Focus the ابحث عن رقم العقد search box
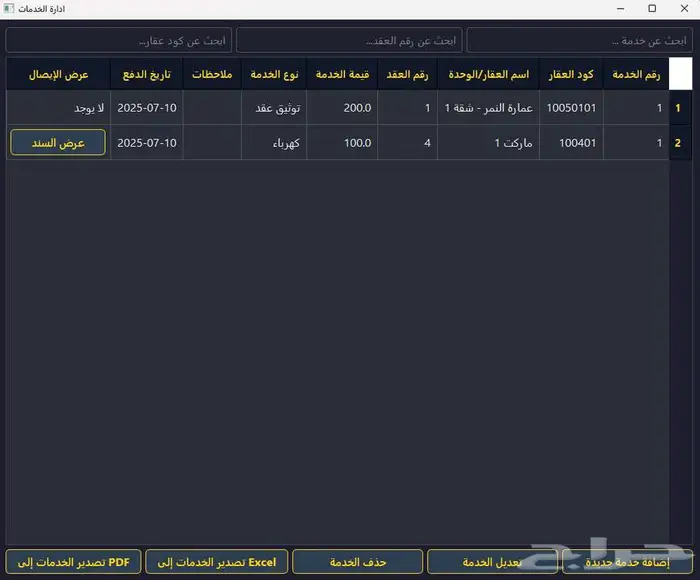Viewport: 700px width, 580px height. (349, 41)
